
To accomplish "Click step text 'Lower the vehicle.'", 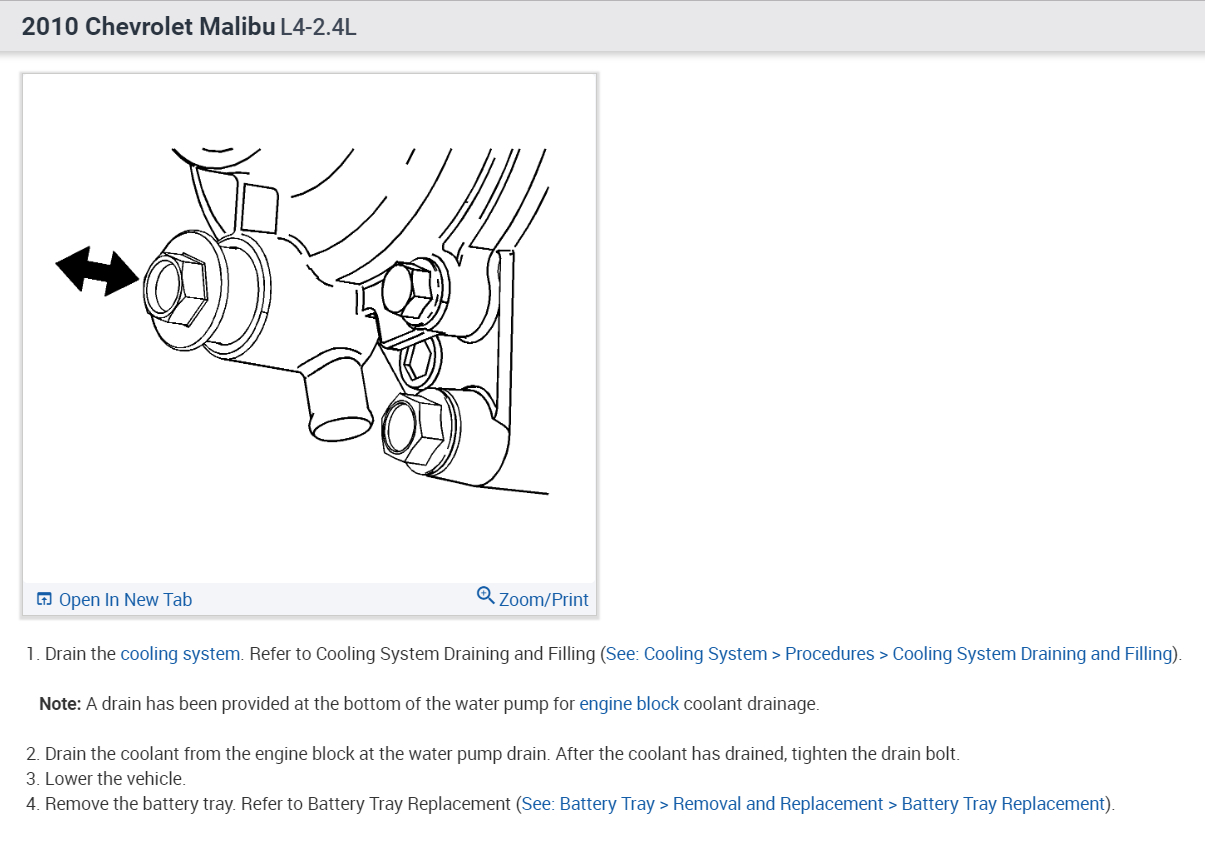I will (x=115, y=779).
